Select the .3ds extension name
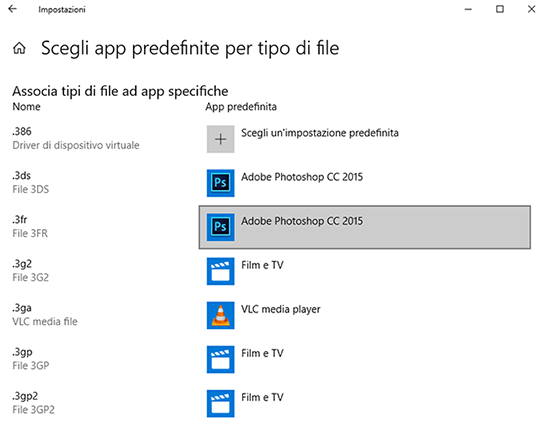 coord(21,176)
